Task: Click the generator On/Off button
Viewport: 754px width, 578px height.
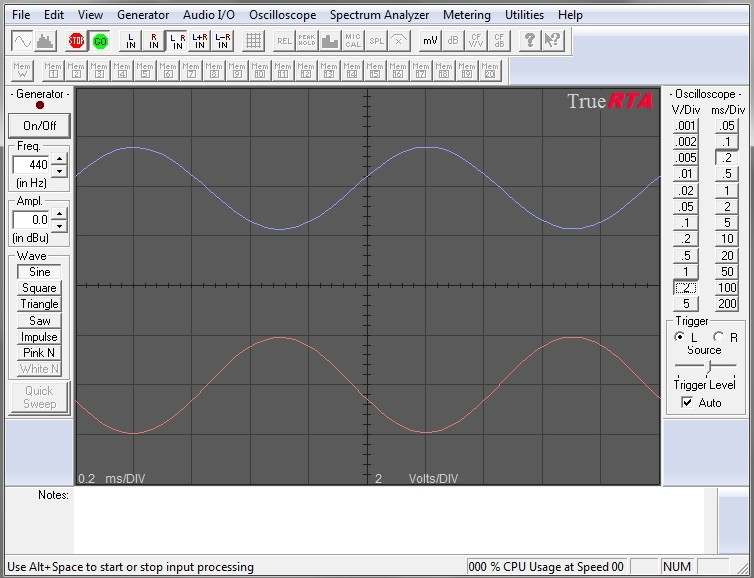Action: coord(39,126)
